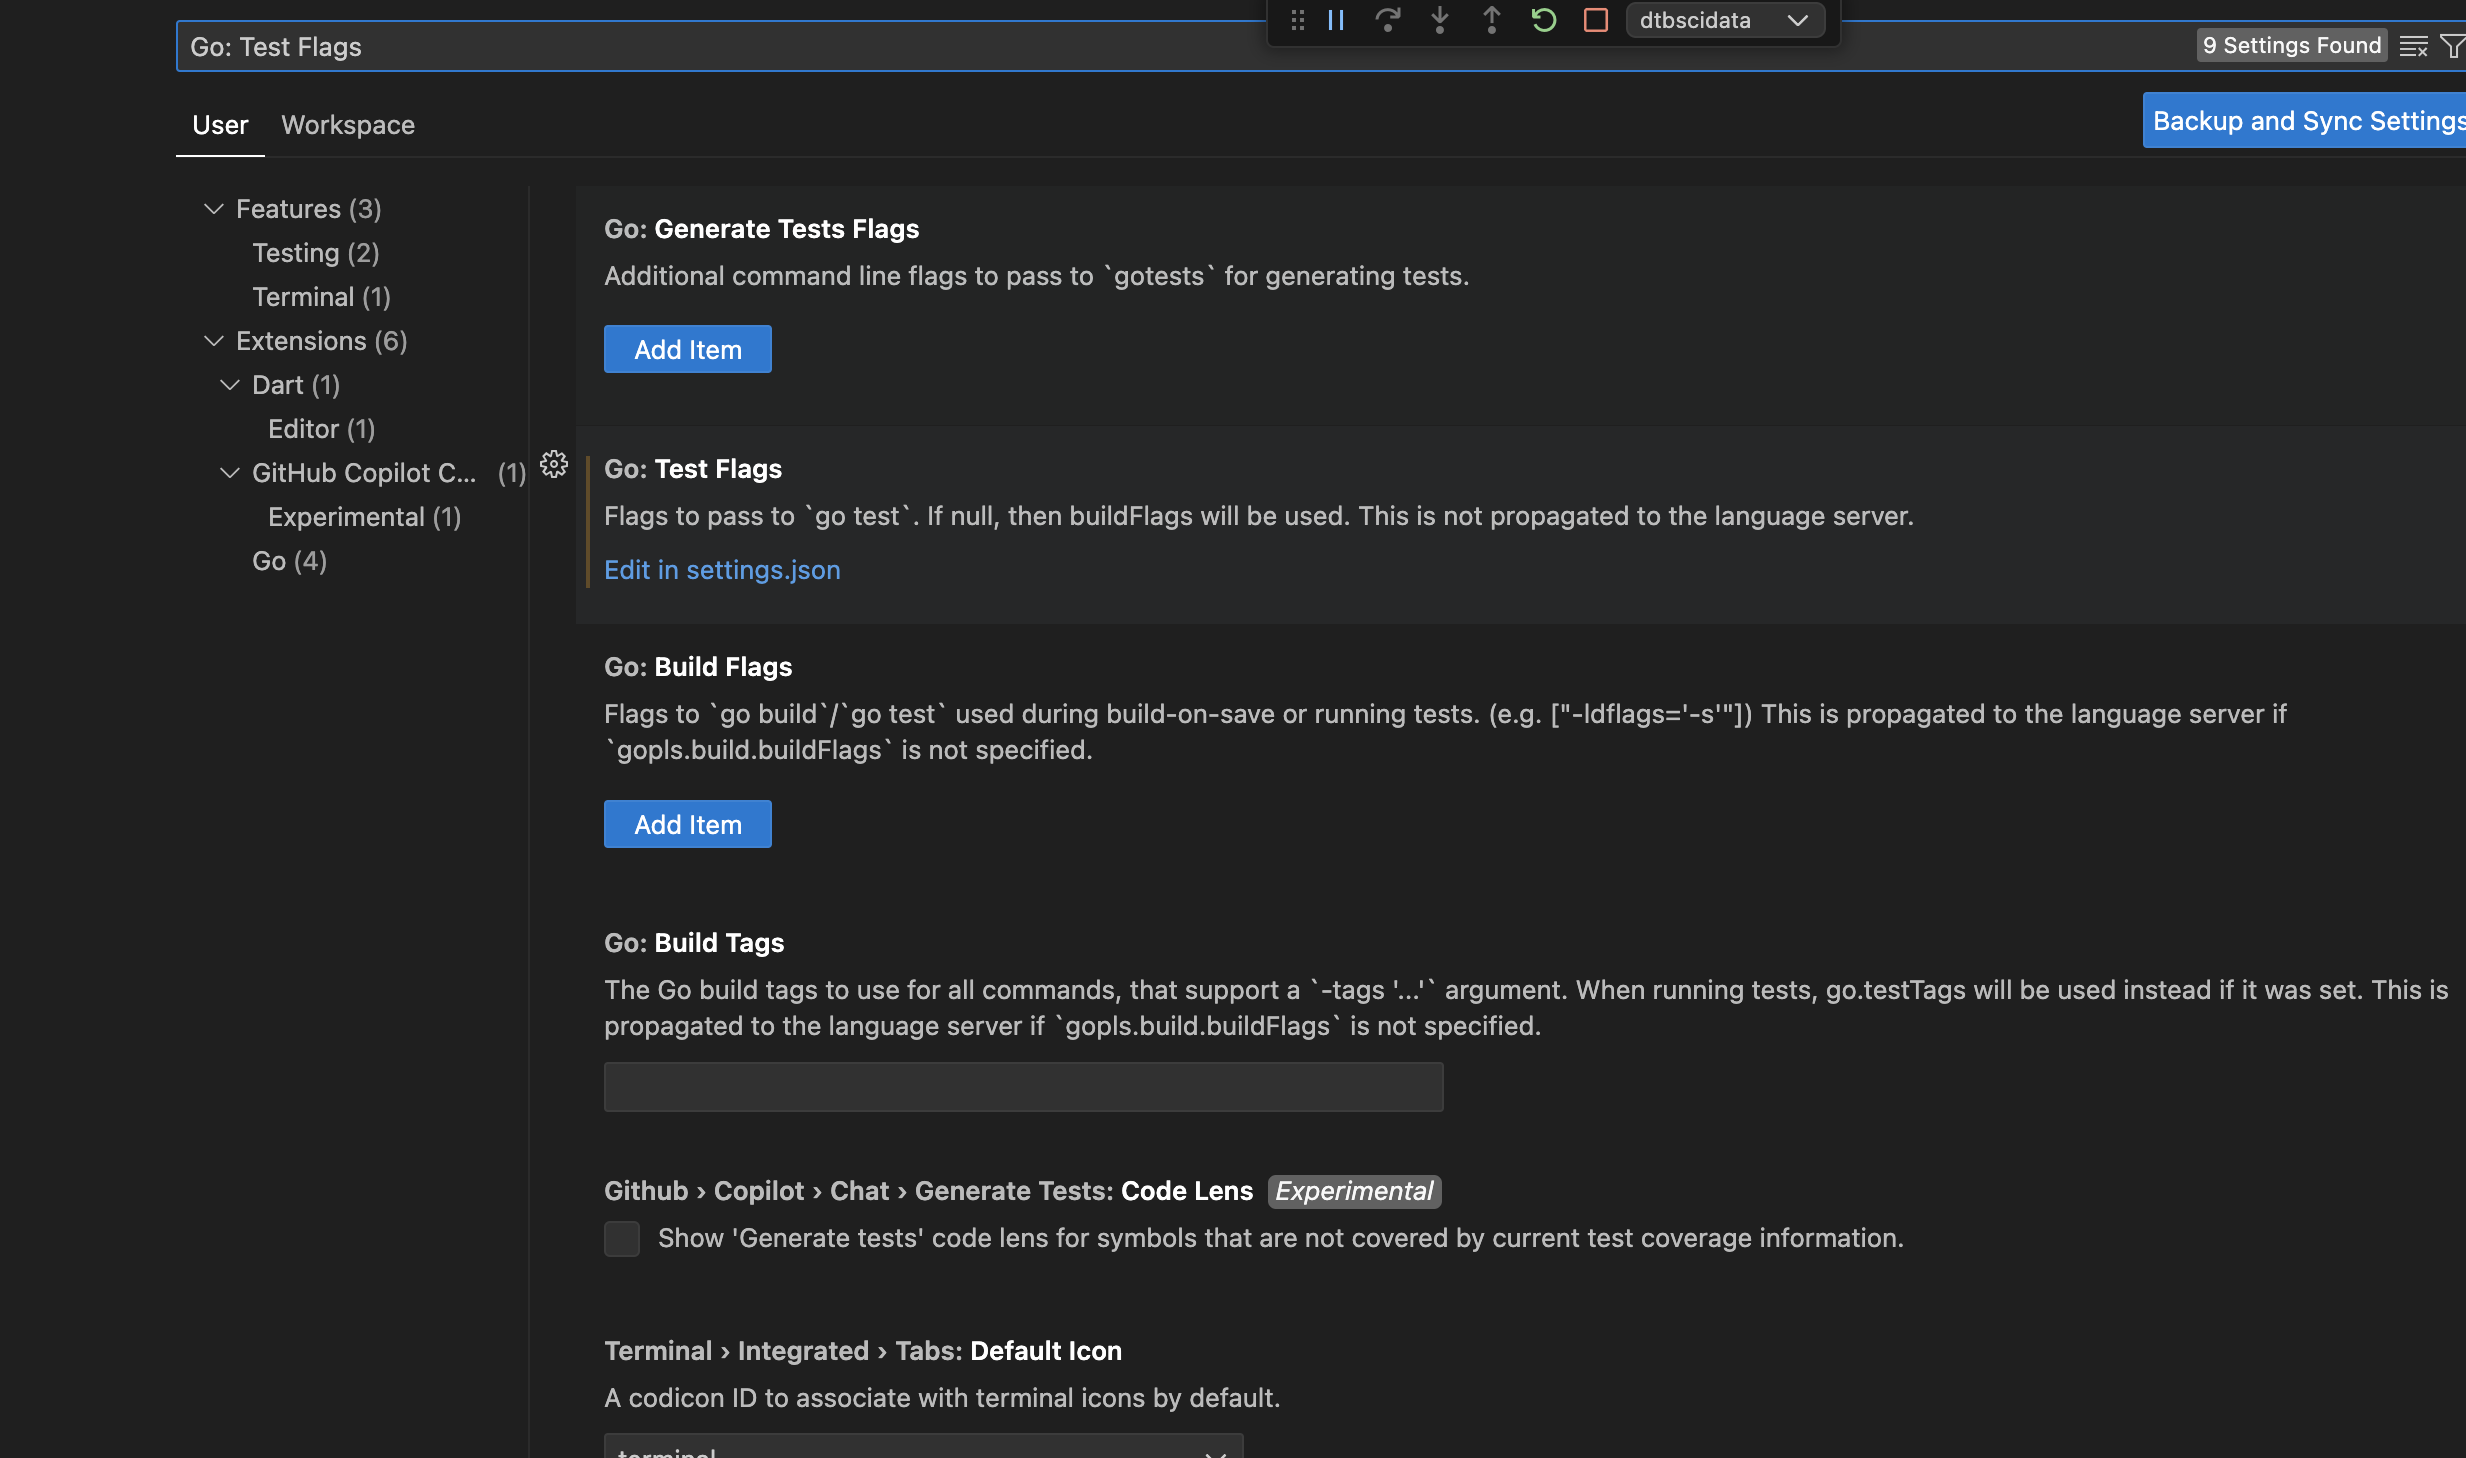This screenshot has height=1458, width=2466.
Task: Click the debug Step Out icon
Action: pos(1491,20)
